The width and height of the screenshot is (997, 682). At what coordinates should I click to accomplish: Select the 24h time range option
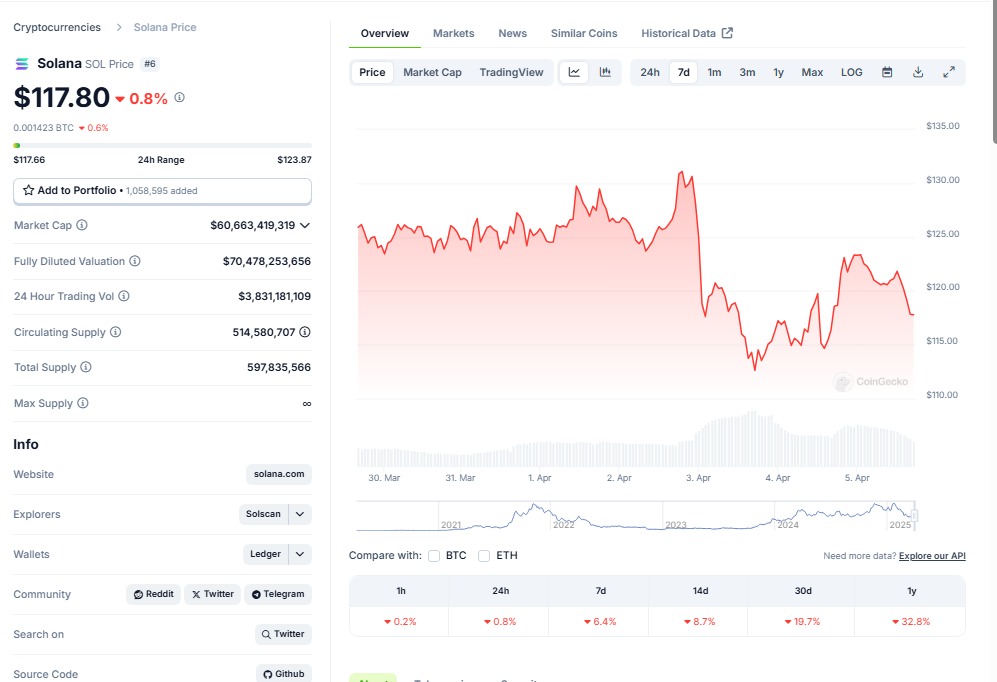(x=650, y=72)
